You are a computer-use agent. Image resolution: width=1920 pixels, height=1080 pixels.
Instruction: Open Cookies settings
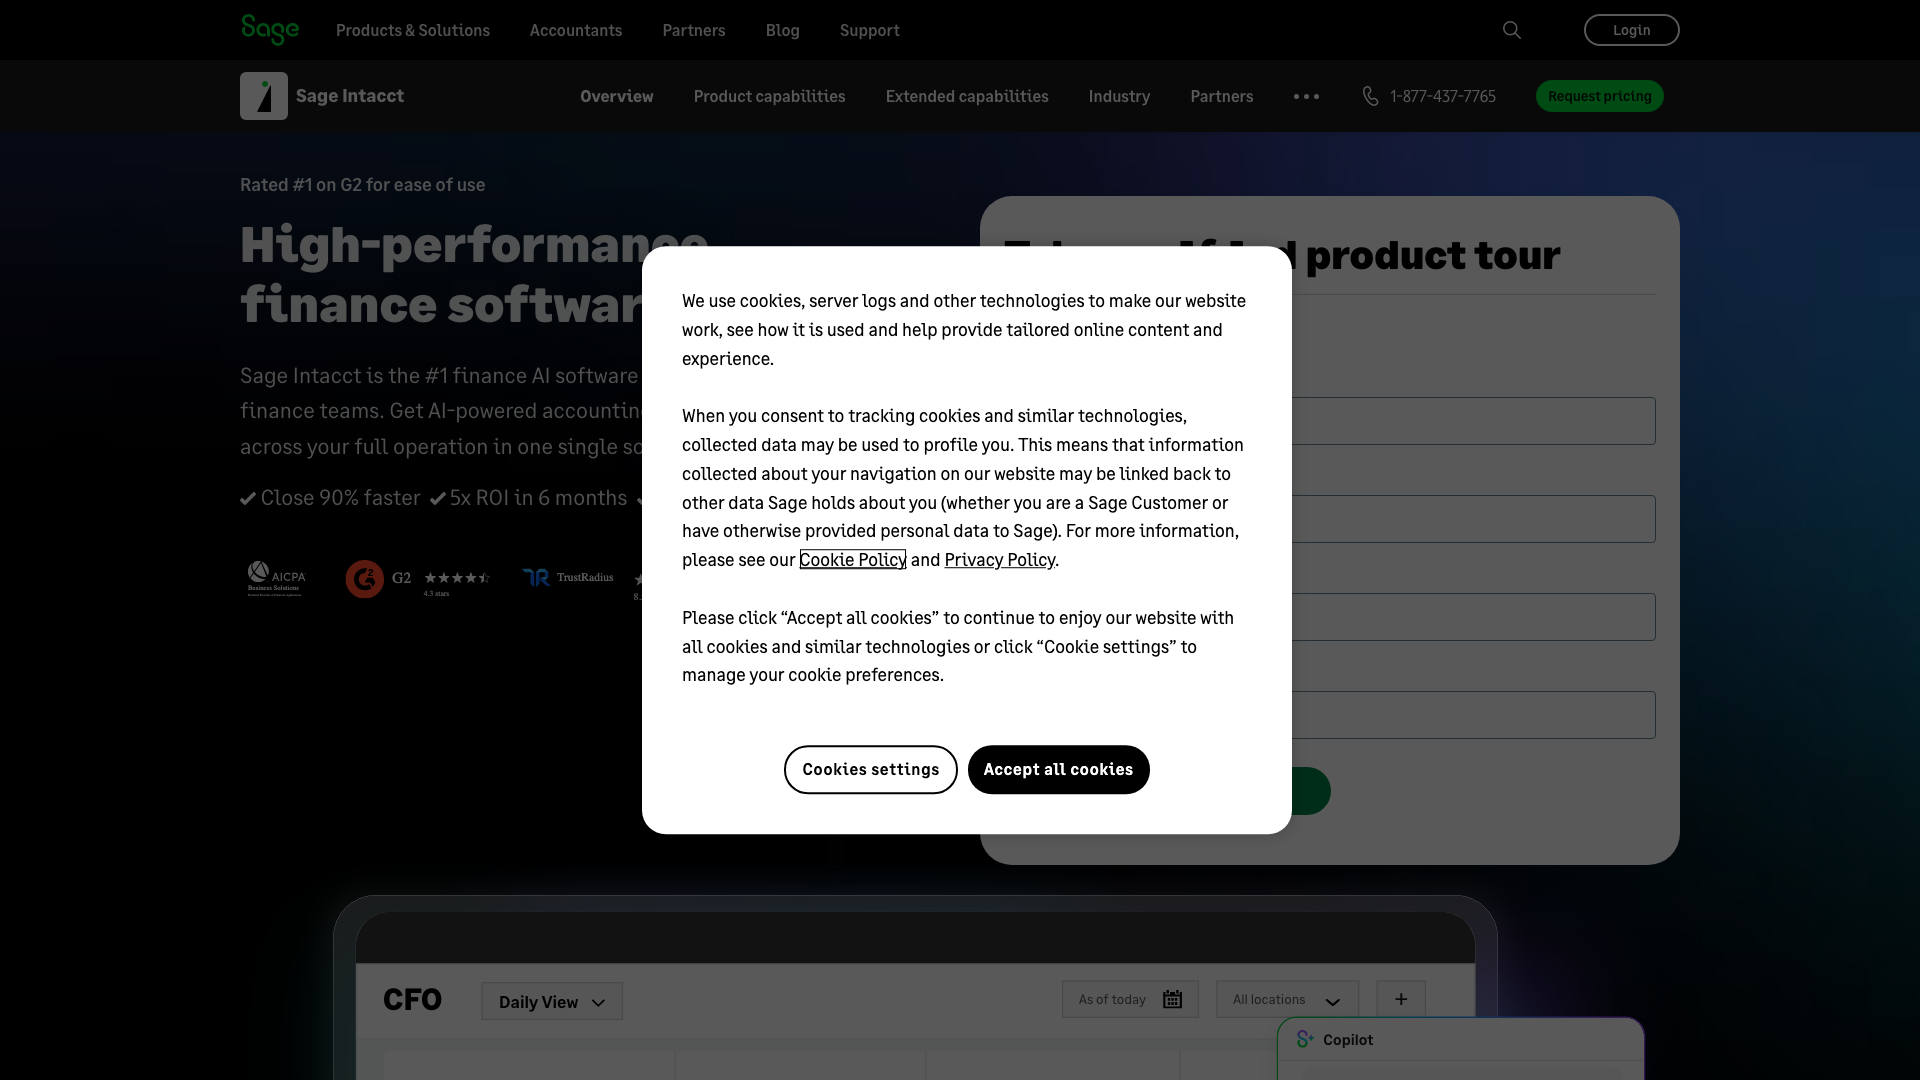870,769
